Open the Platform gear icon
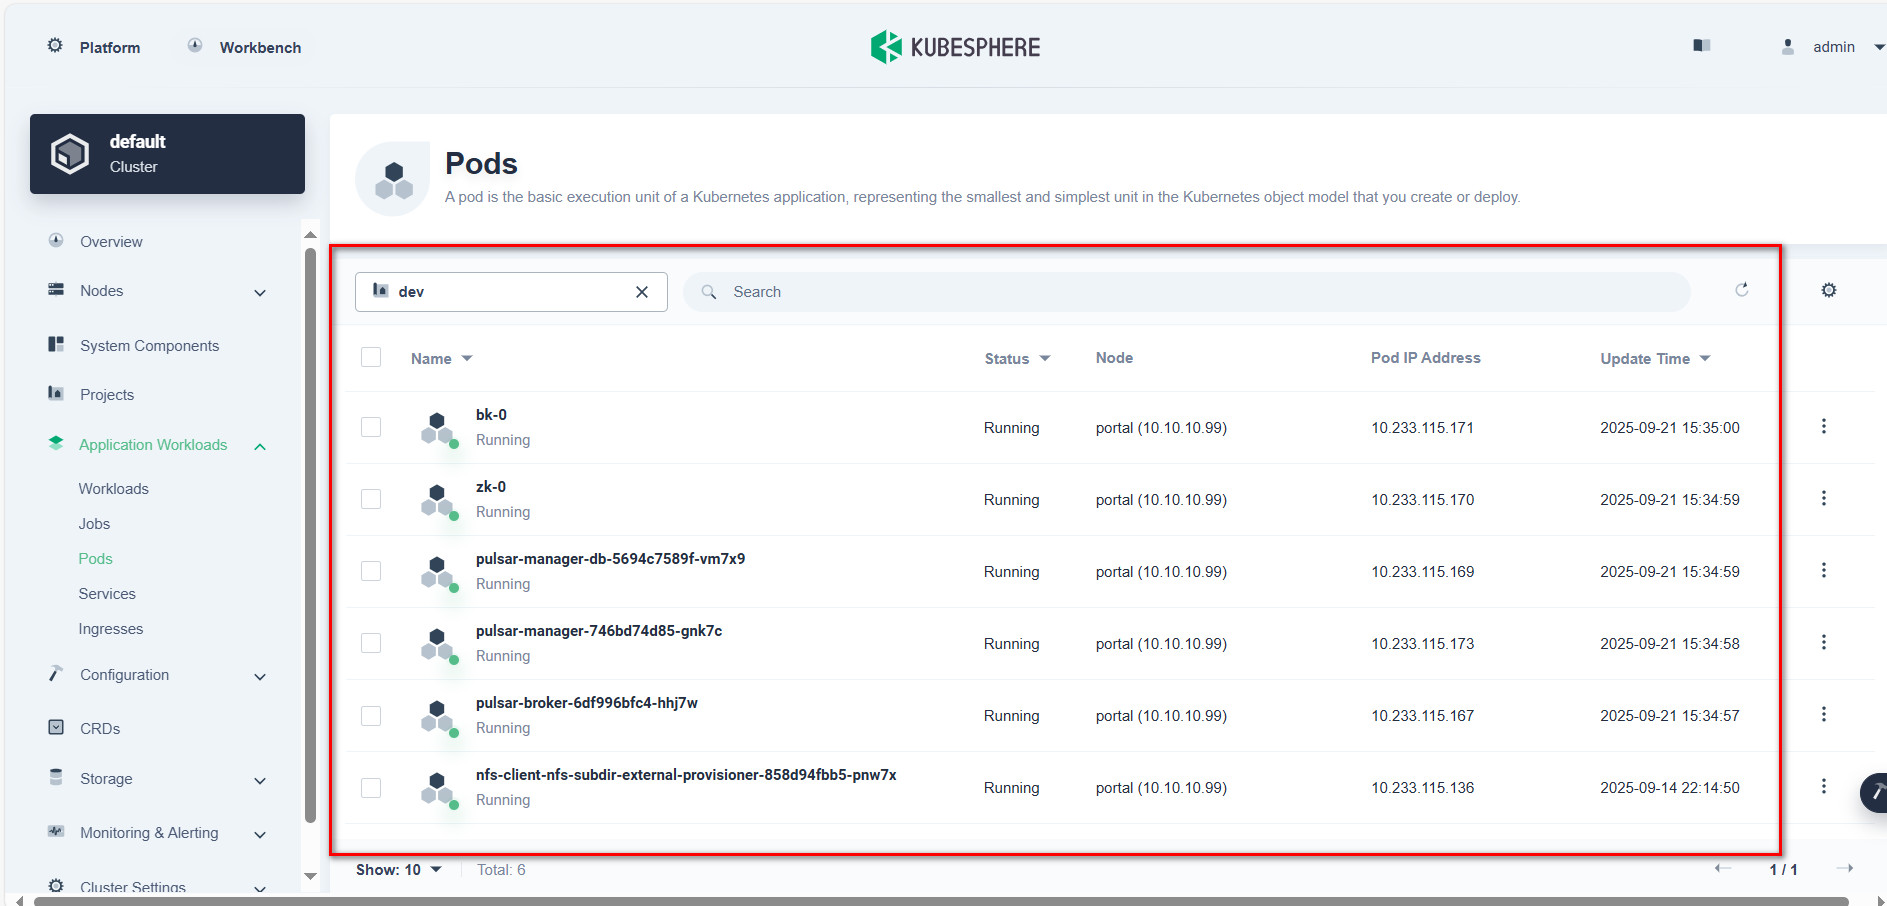Viewport: 1887px width, 906px height. [x=55, y=46]
